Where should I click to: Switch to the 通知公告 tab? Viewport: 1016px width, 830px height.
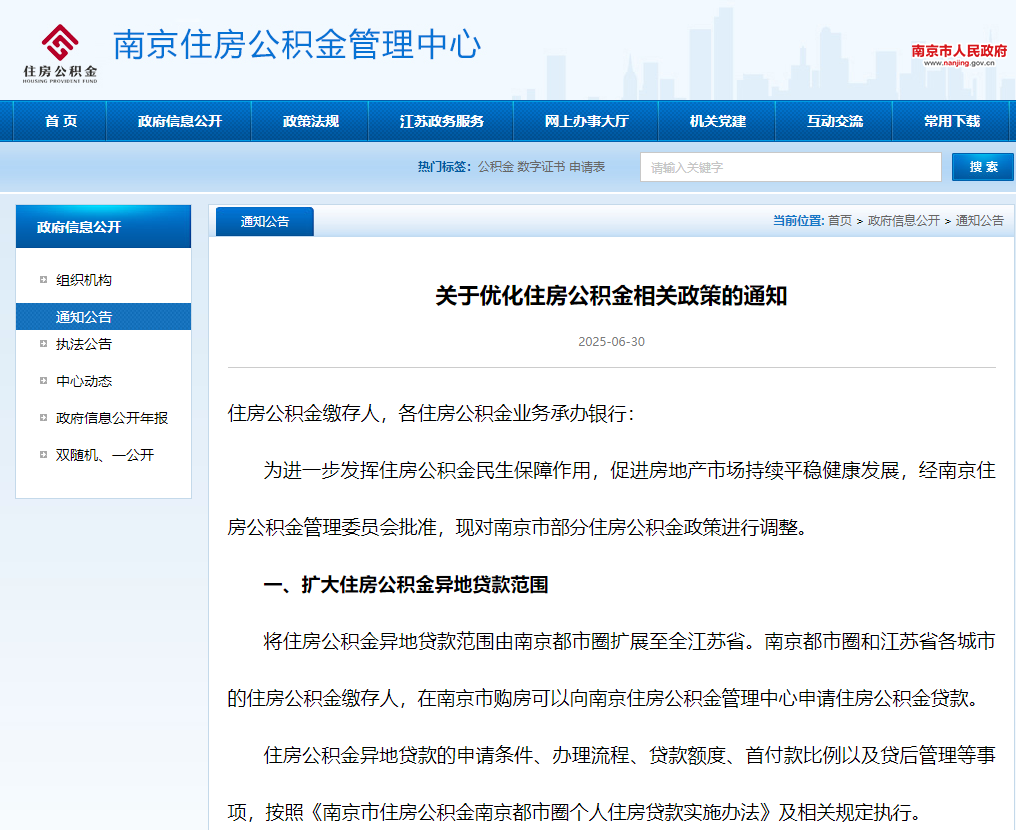click(x=263, y=220)
